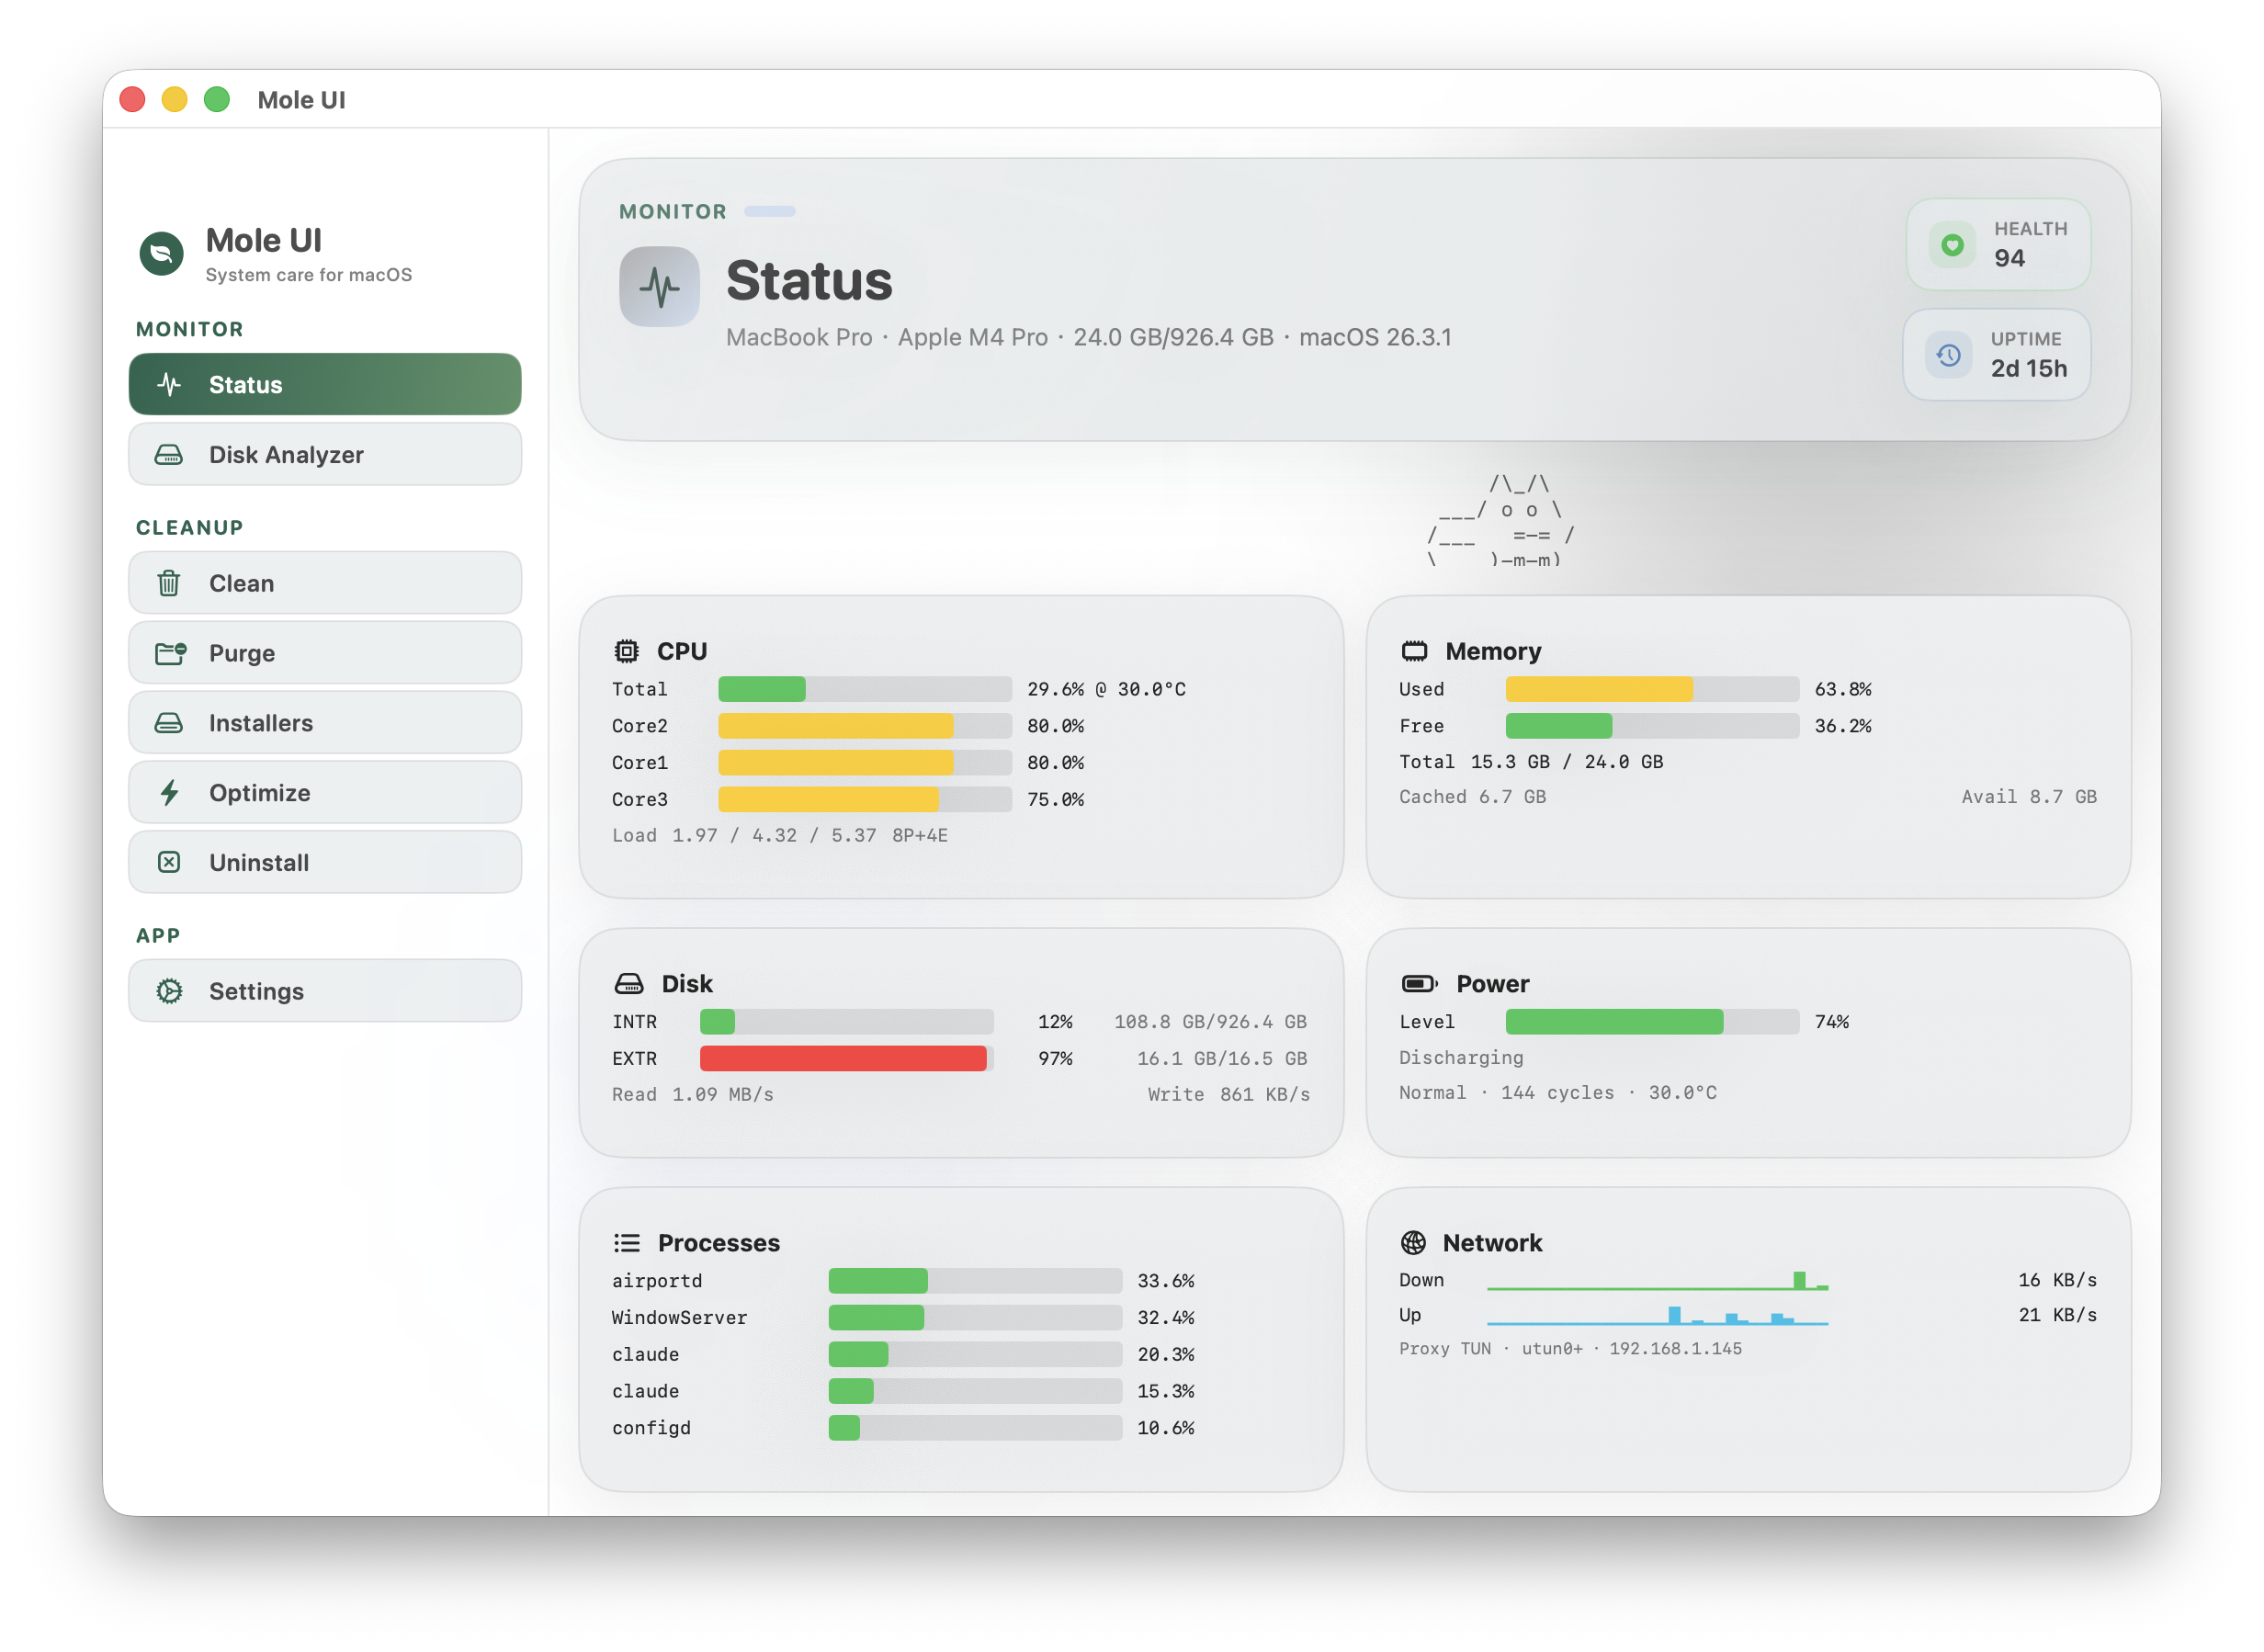
Task: Click the Memory Used yellow bar
Action: tap(1599, 689)
